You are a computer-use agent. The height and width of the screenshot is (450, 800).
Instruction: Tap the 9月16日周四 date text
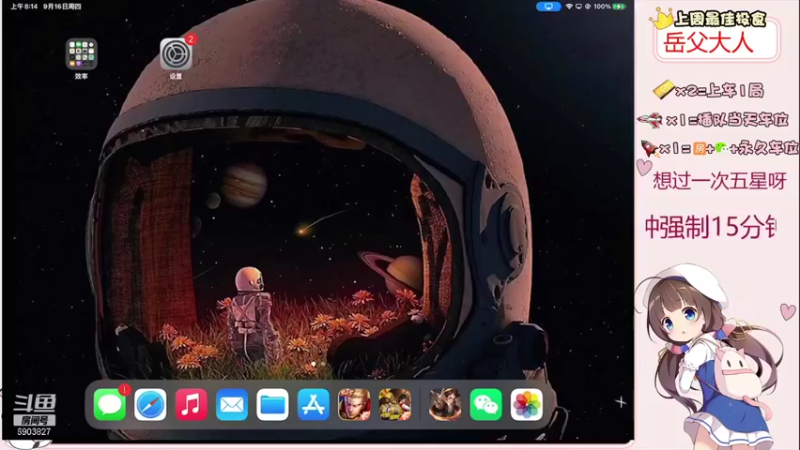(62, 7)
